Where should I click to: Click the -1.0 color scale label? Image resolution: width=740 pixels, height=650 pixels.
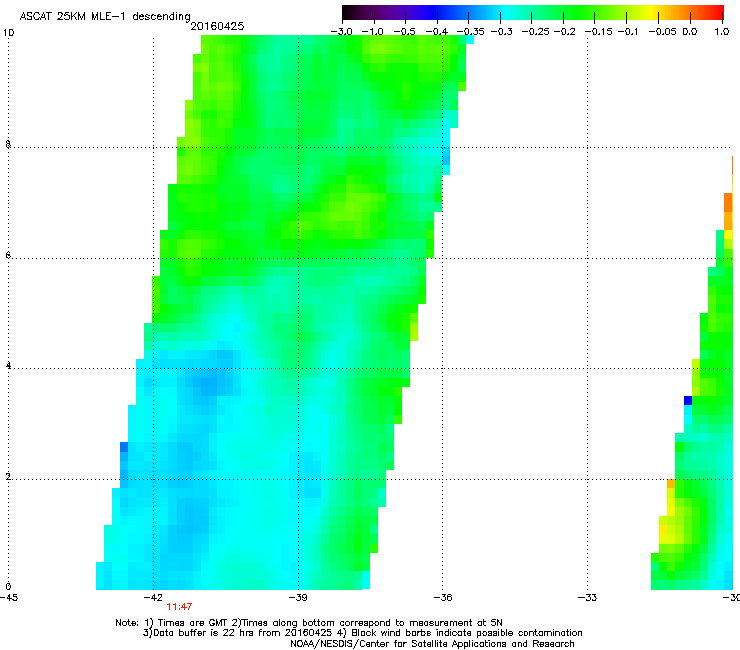pyautogui.click(x=373, y=32)
